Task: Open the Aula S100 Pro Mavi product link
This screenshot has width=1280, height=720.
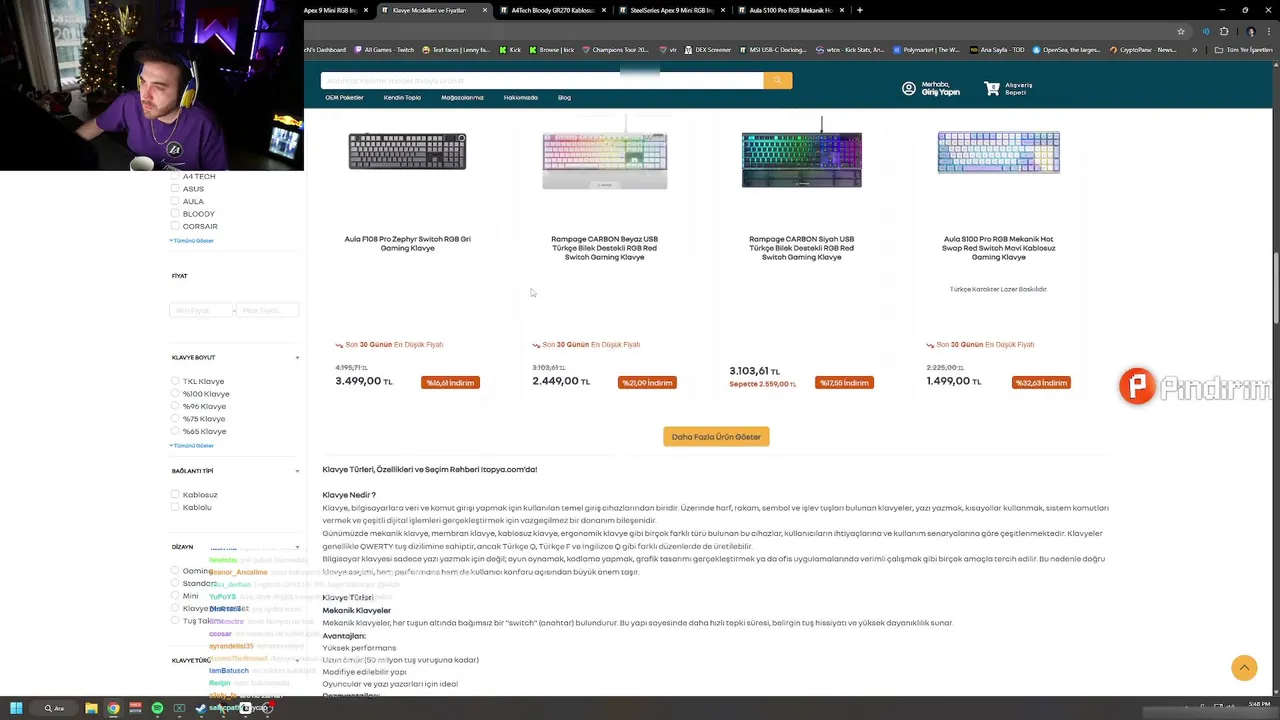Action: [998, 248]
